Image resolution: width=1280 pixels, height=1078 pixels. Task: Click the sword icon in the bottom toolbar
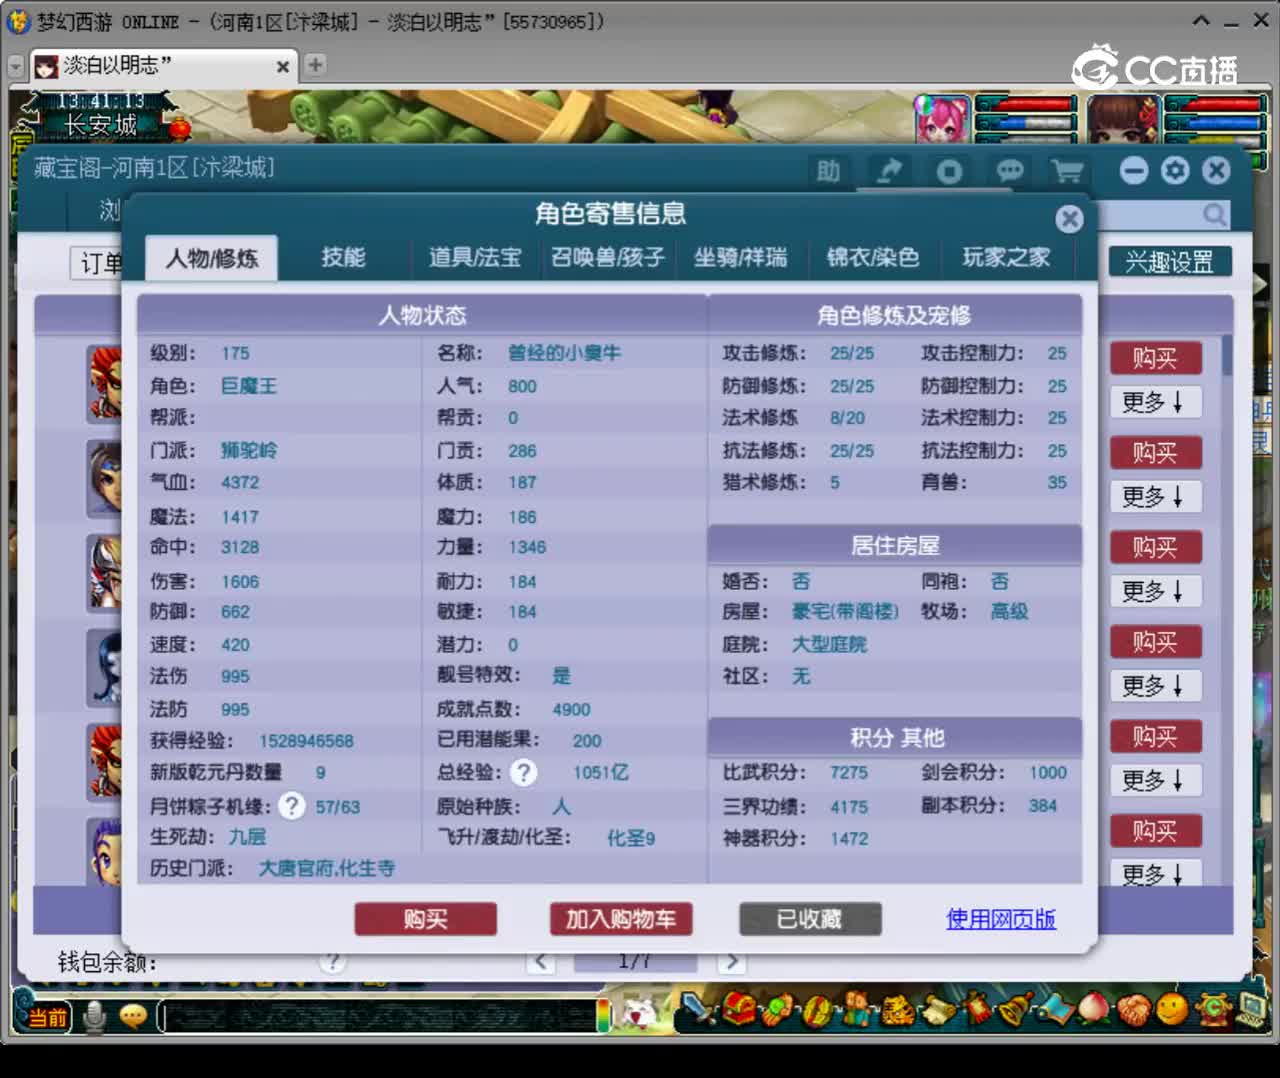[x=699, y=1010]
